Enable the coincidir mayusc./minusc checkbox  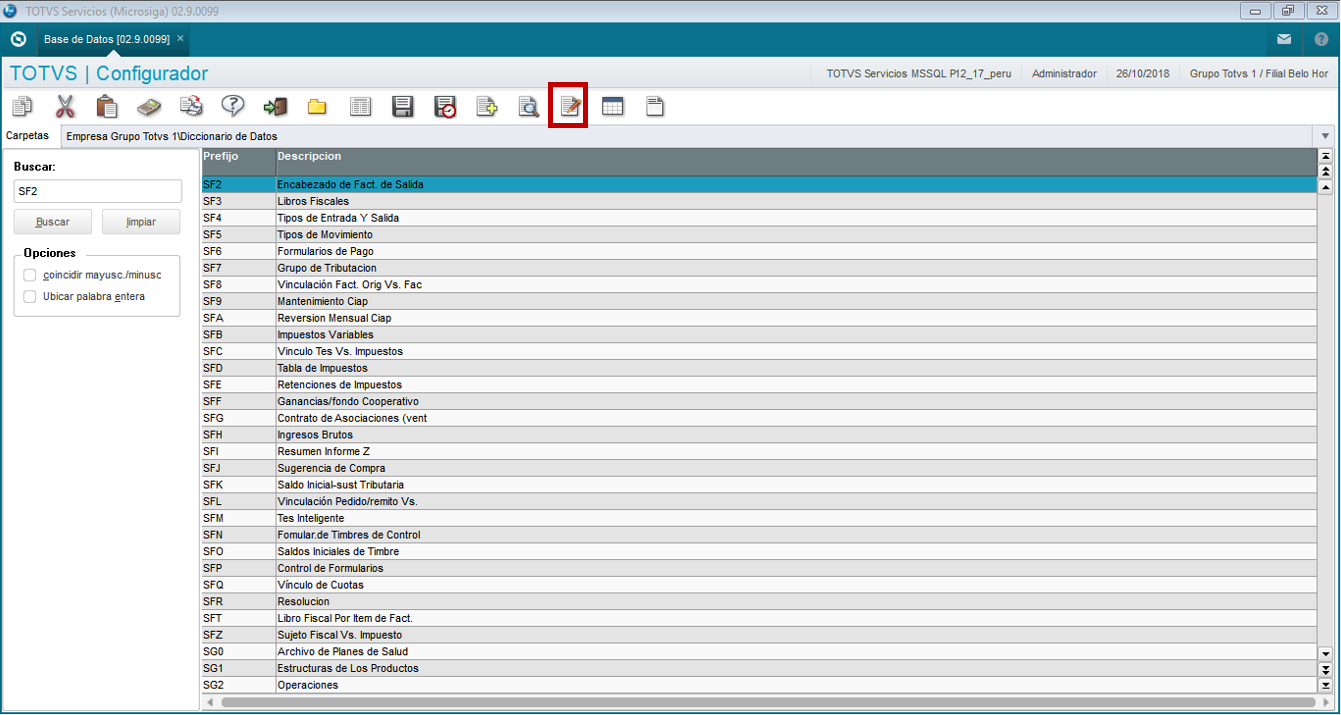[x=30, y=275]
